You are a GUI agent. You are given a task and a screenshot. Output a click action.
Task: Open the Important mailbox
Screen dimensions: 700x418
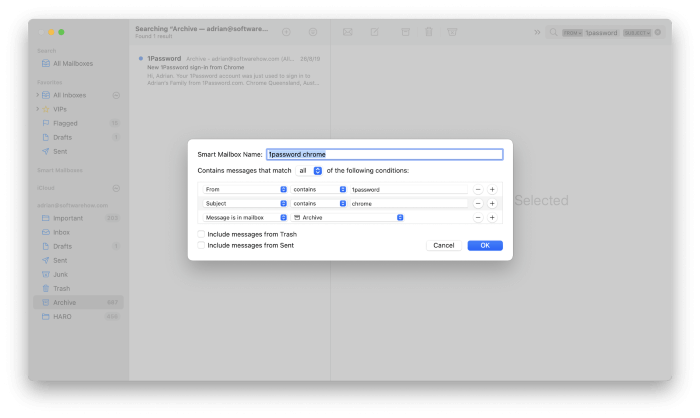78,218
